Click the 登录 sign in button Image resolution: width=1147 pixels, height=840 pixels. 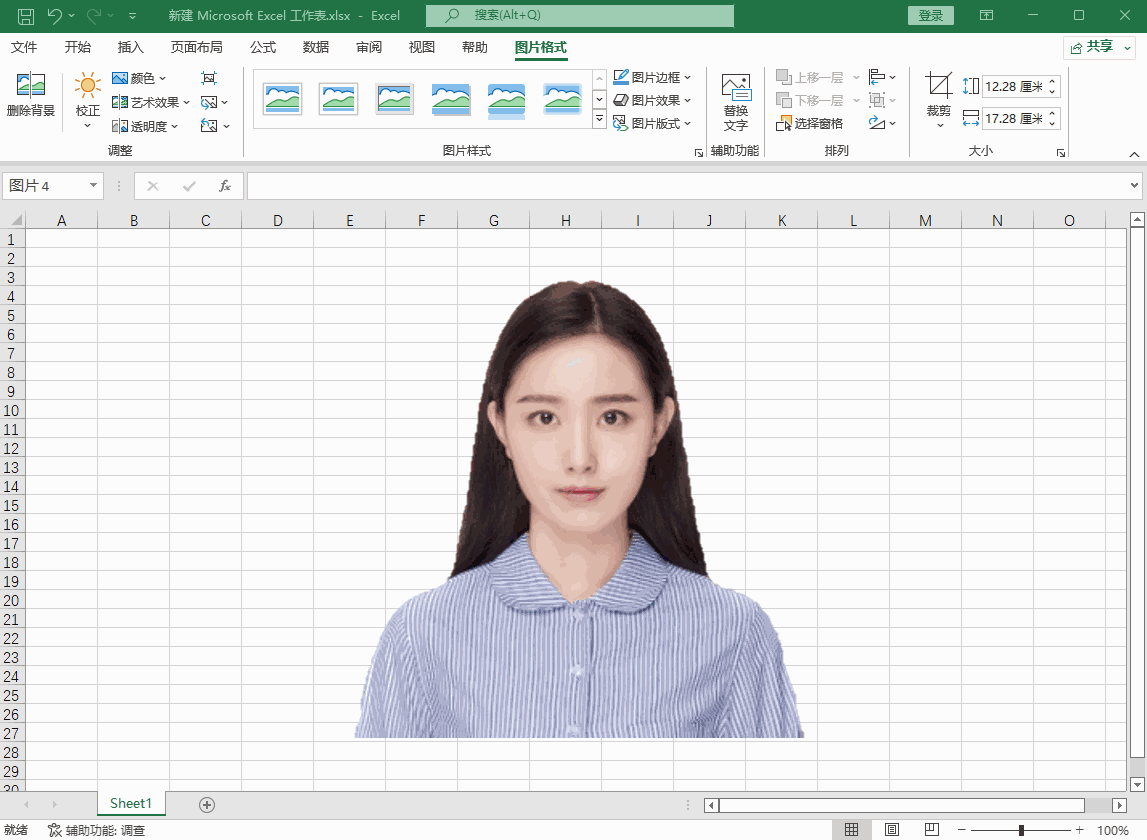pyautogui.click(x=930, y=15)
